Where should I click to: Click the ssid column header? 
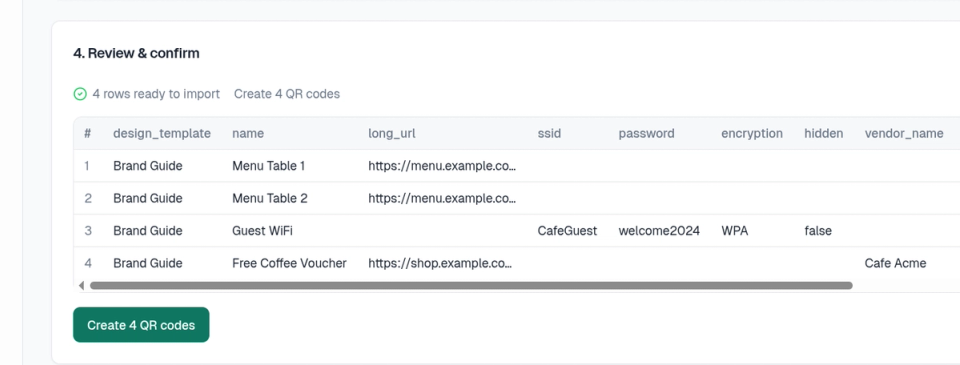[x=549, y=134]
